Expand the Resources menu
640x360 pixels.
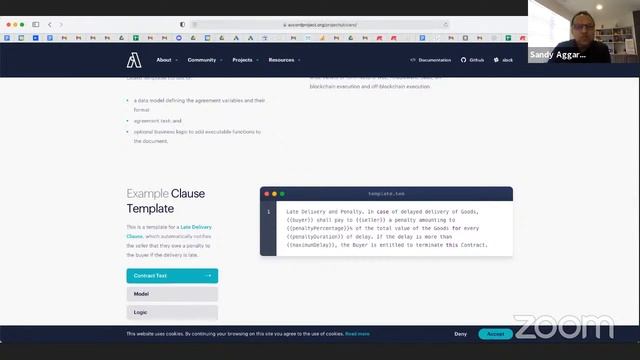tap(284, 60)
